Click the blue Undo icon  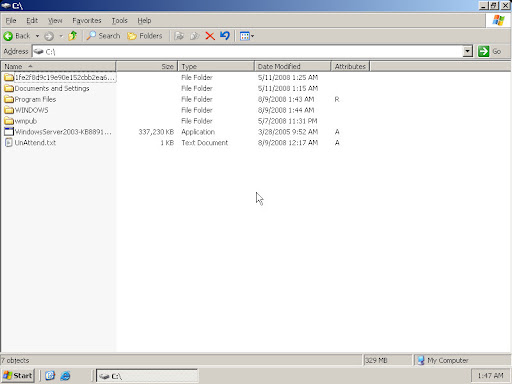pos(225,35)
